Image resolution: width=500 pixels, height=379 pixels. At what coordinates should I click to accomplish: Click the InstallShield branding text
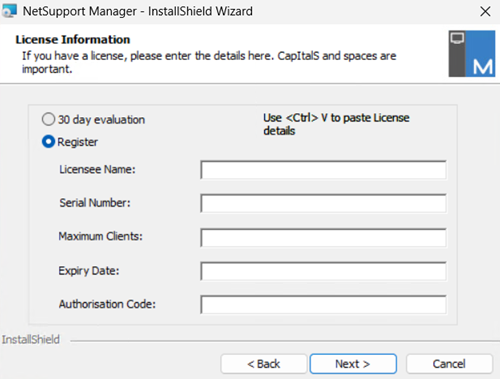point(31,339)
